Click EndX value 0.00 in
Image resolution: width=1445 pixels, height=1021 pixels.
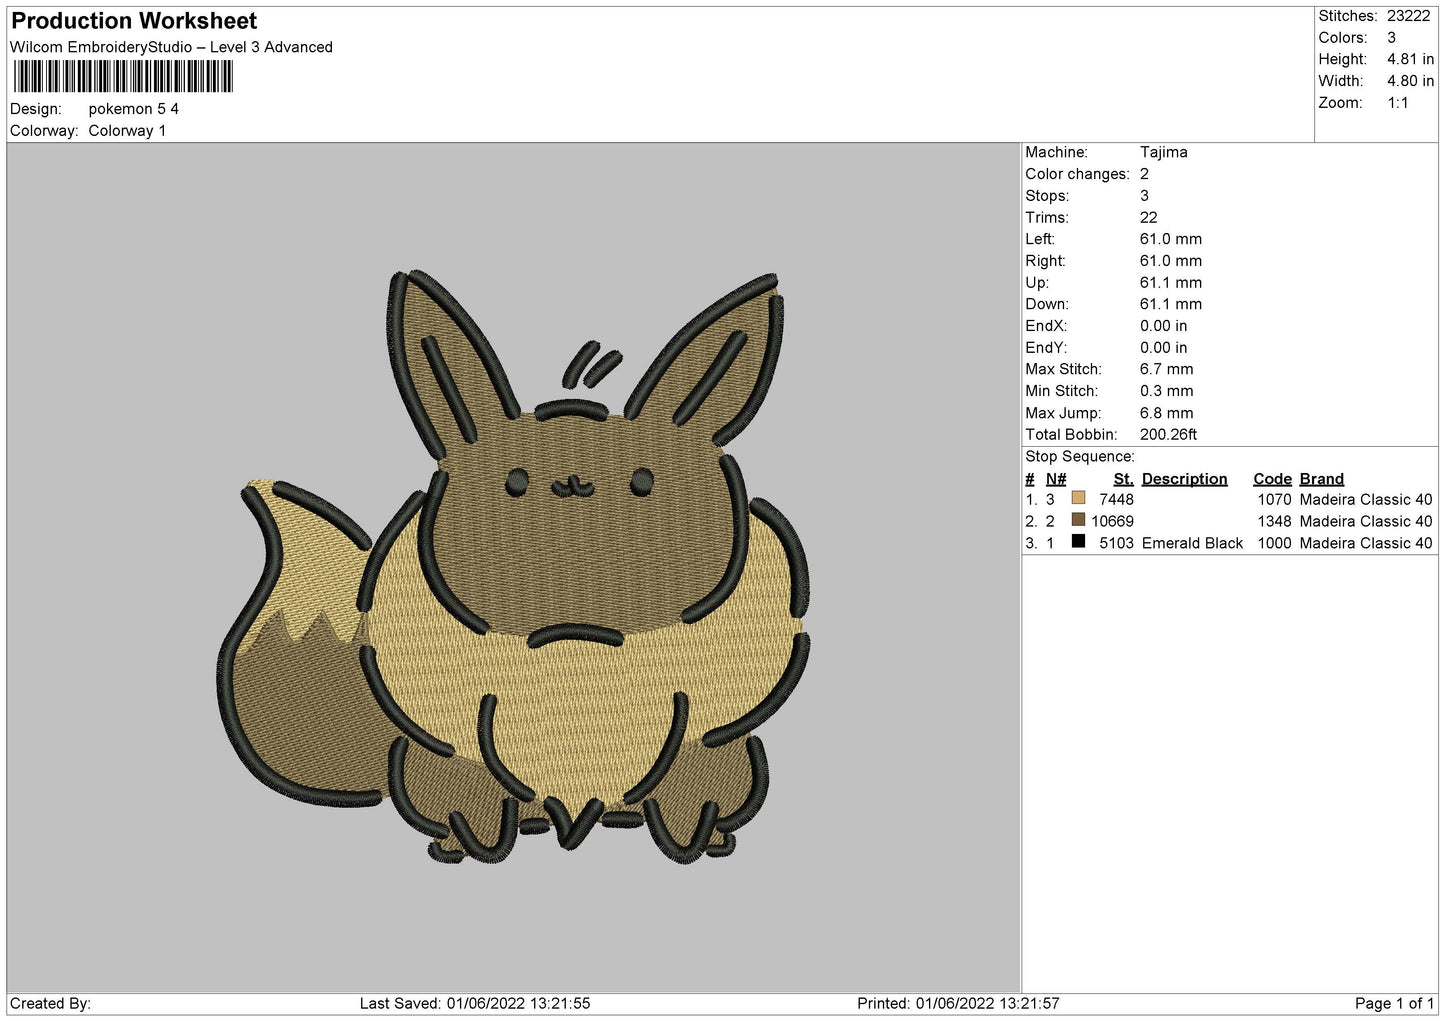coord(1164,326)
